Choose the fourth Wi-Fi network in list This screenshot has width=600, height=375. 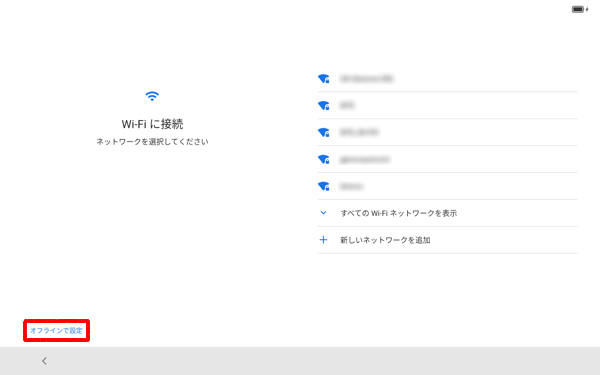(x=447, y=159)
